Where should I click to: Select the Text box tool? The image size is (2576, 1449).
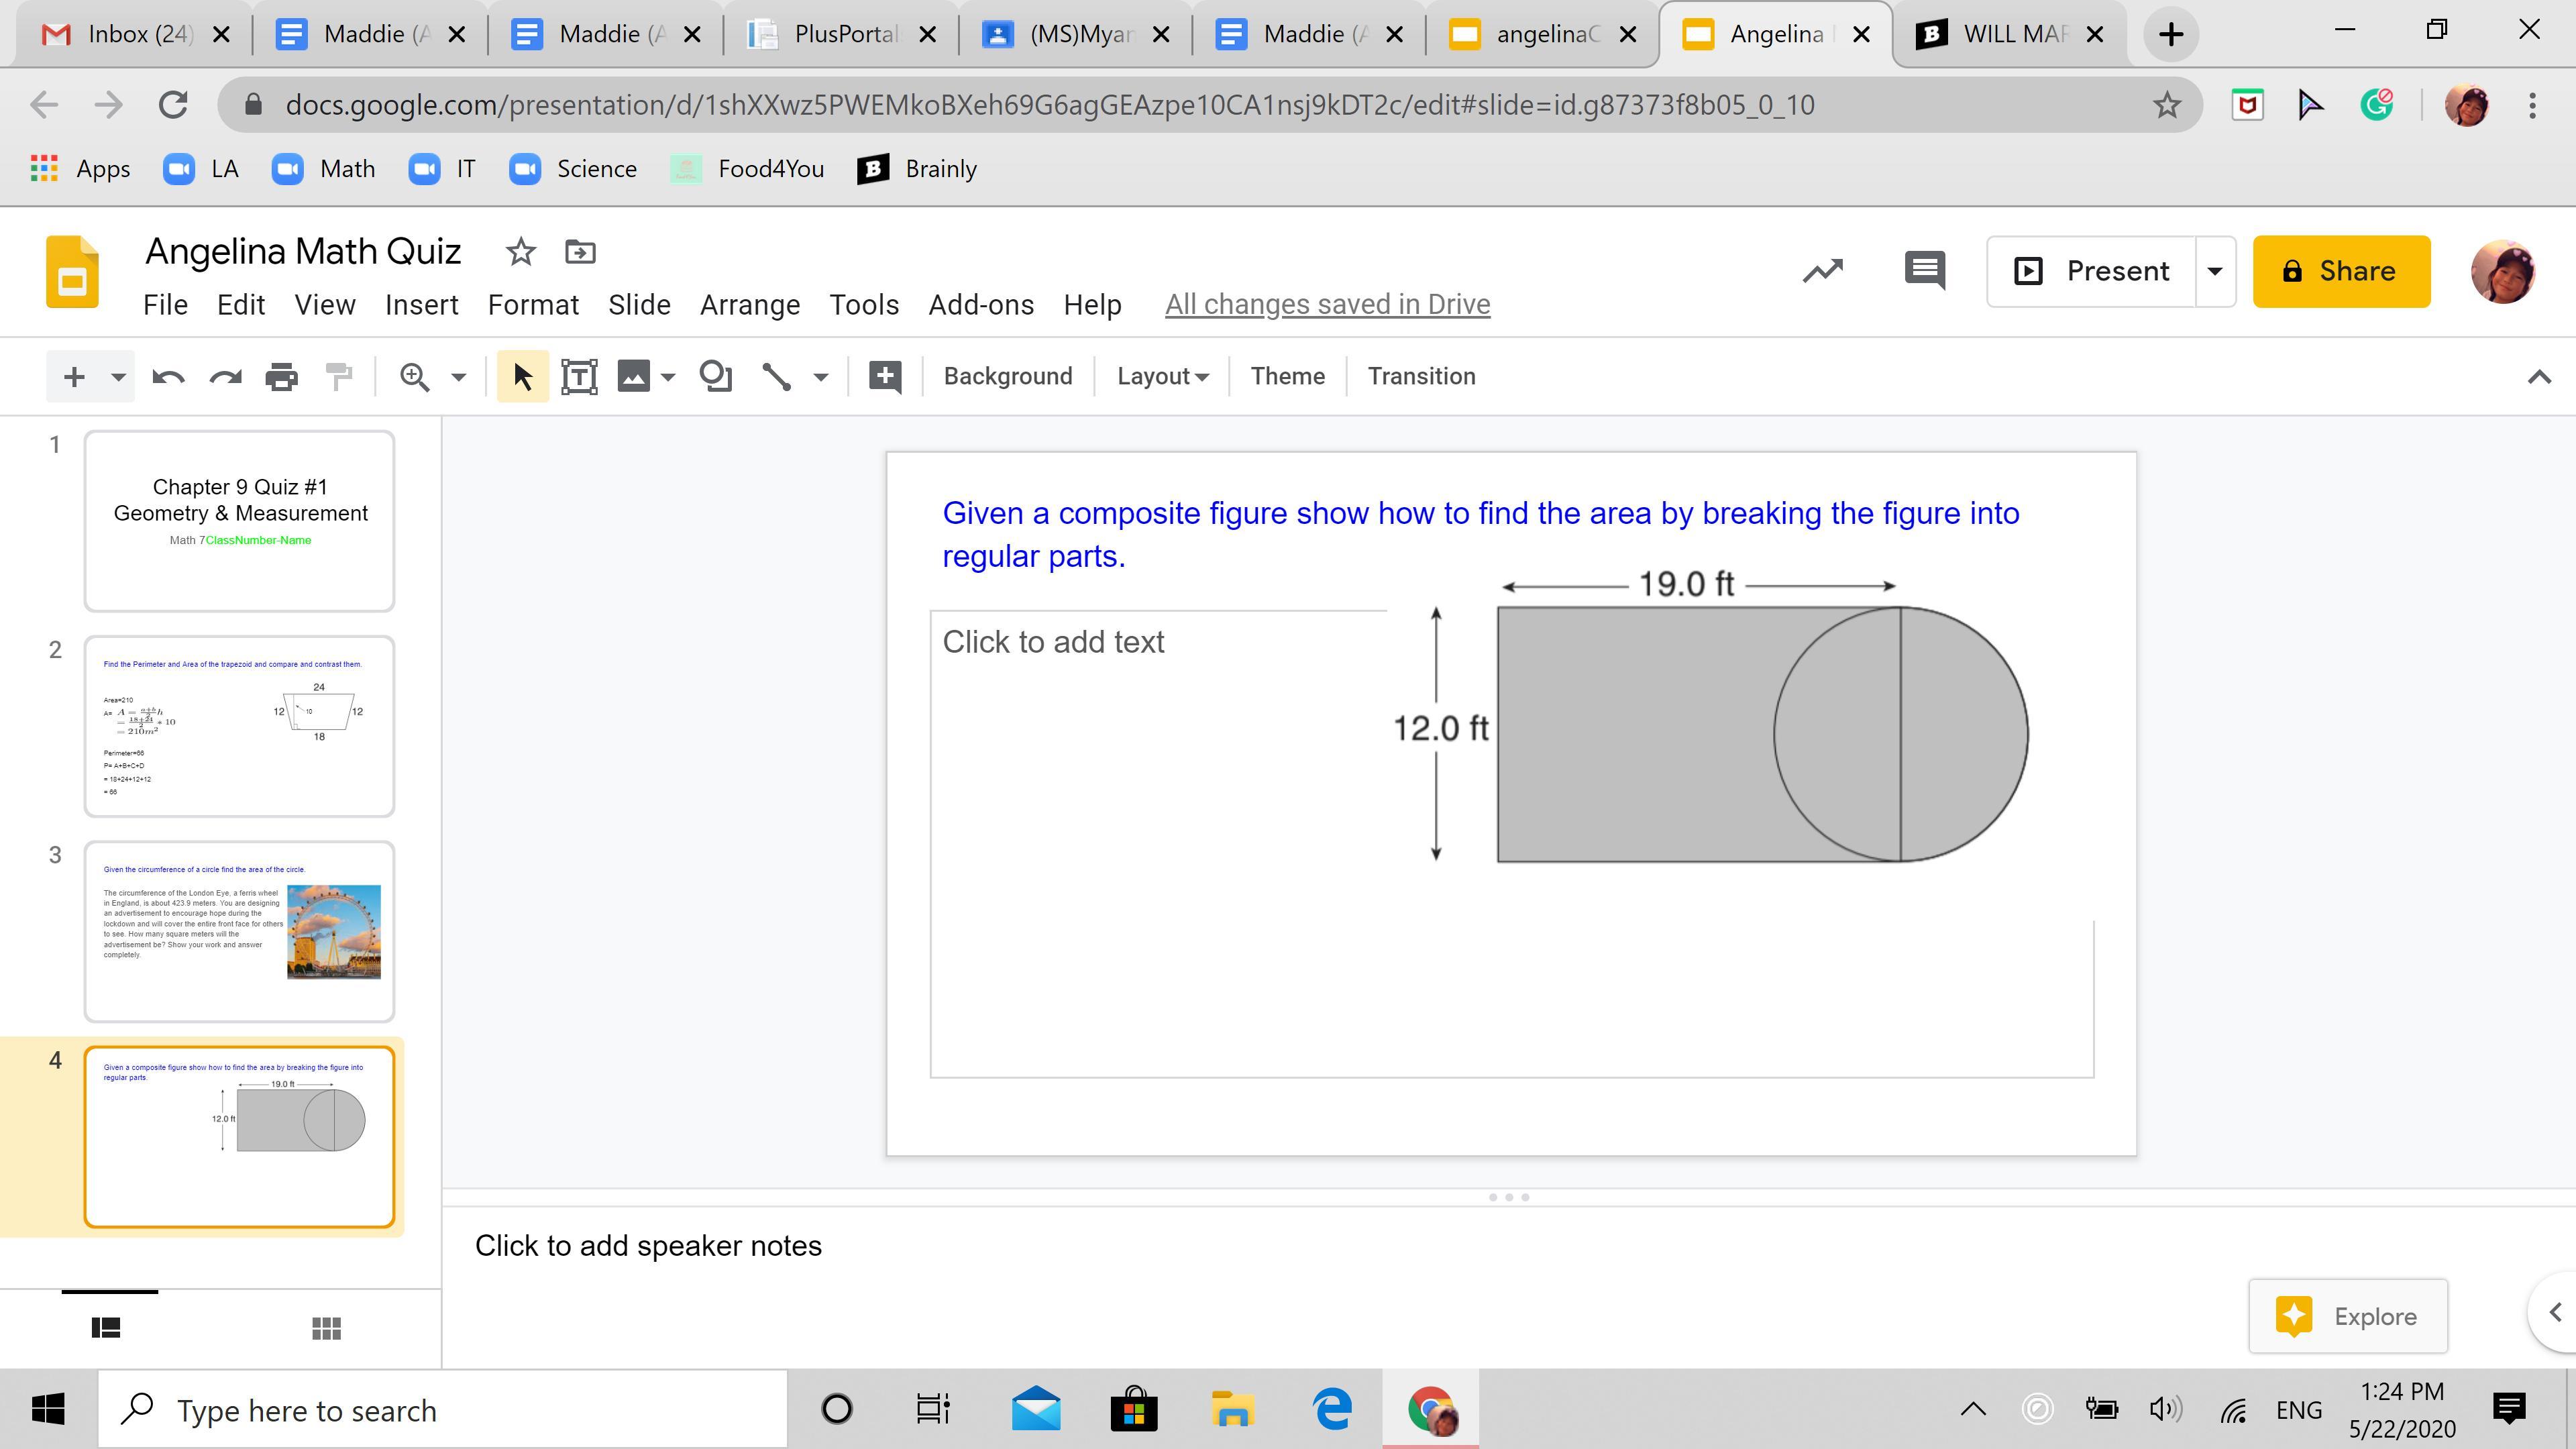tap(579, 377)
